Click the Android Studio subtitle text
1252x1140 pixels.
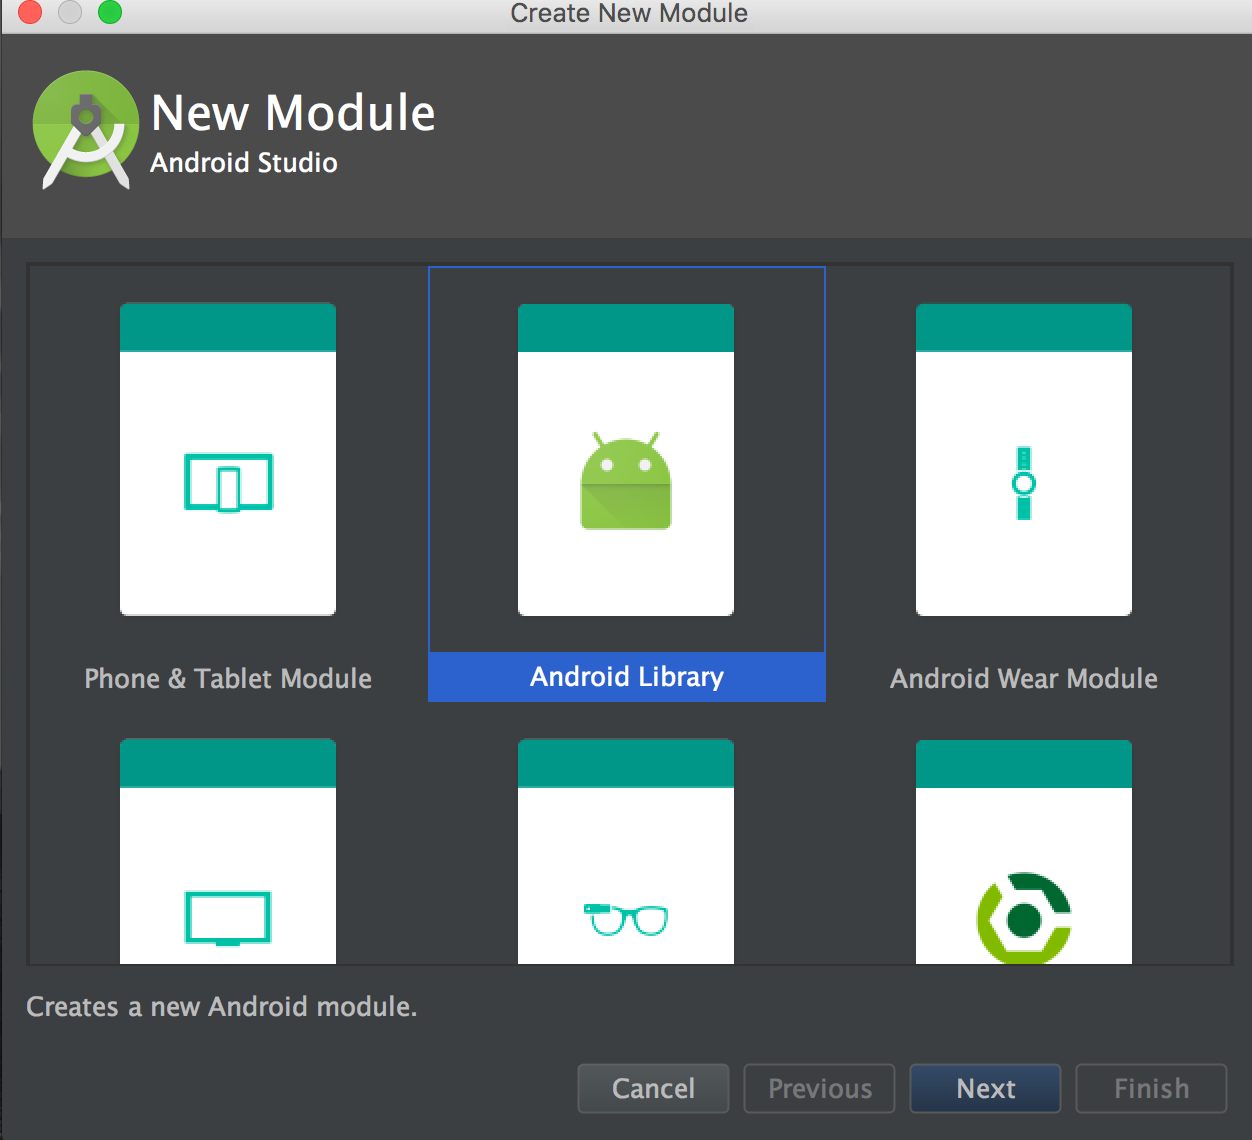coord(244,162)
